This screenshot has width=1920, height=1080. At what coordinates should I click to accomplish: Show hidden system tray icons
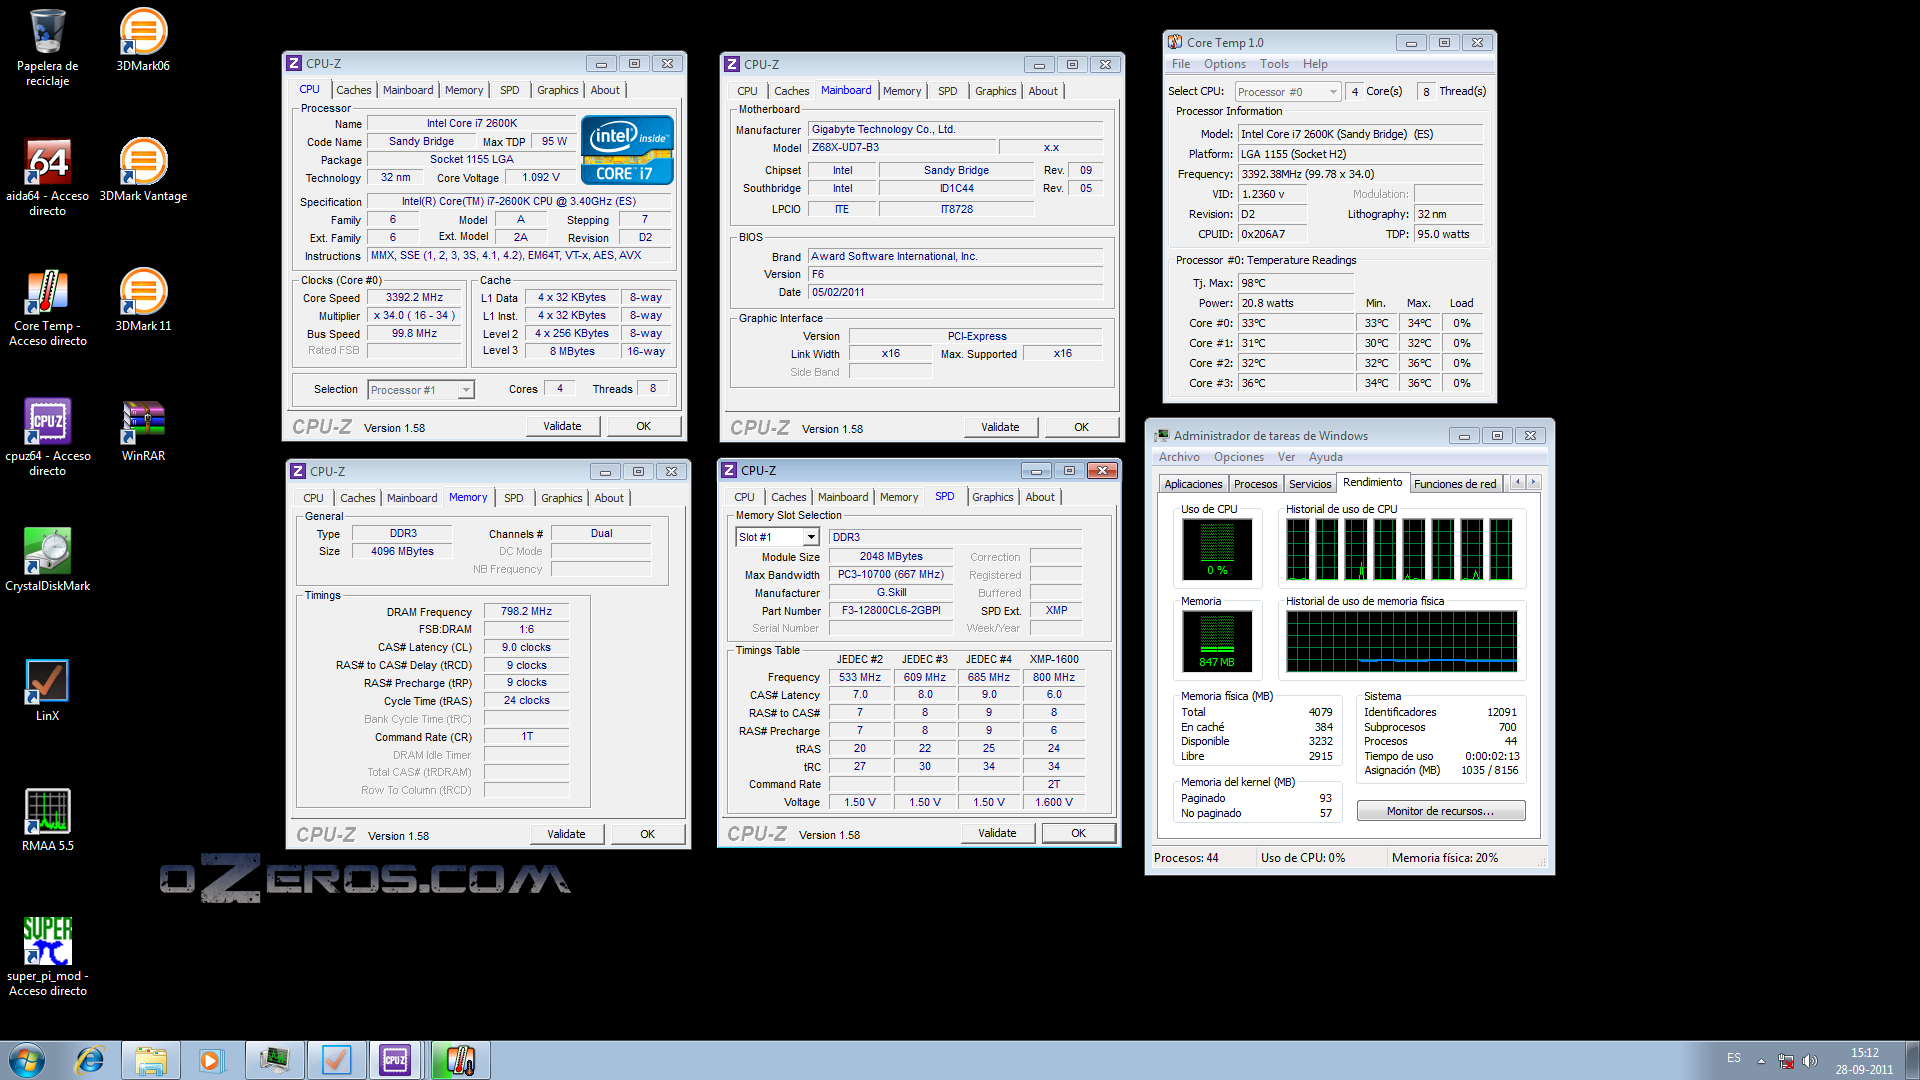pos(1761,1061)
